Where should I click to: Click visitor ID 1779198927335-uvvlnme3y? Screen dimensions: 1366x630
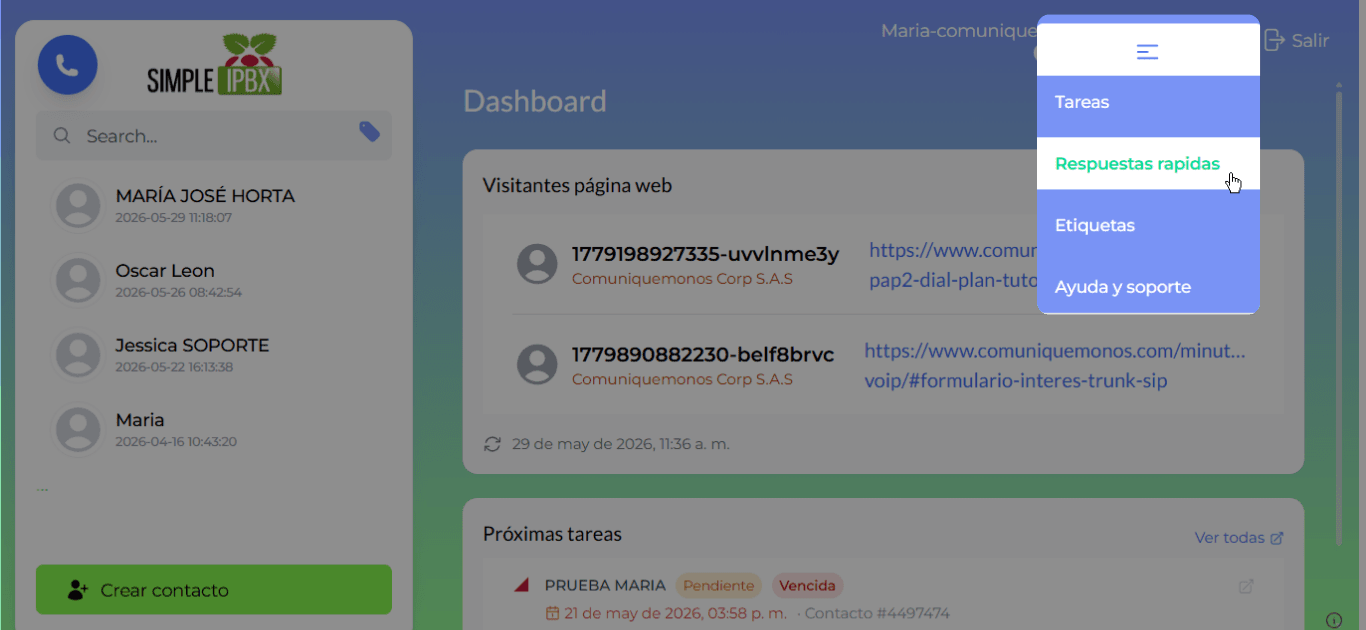[705, 254]
